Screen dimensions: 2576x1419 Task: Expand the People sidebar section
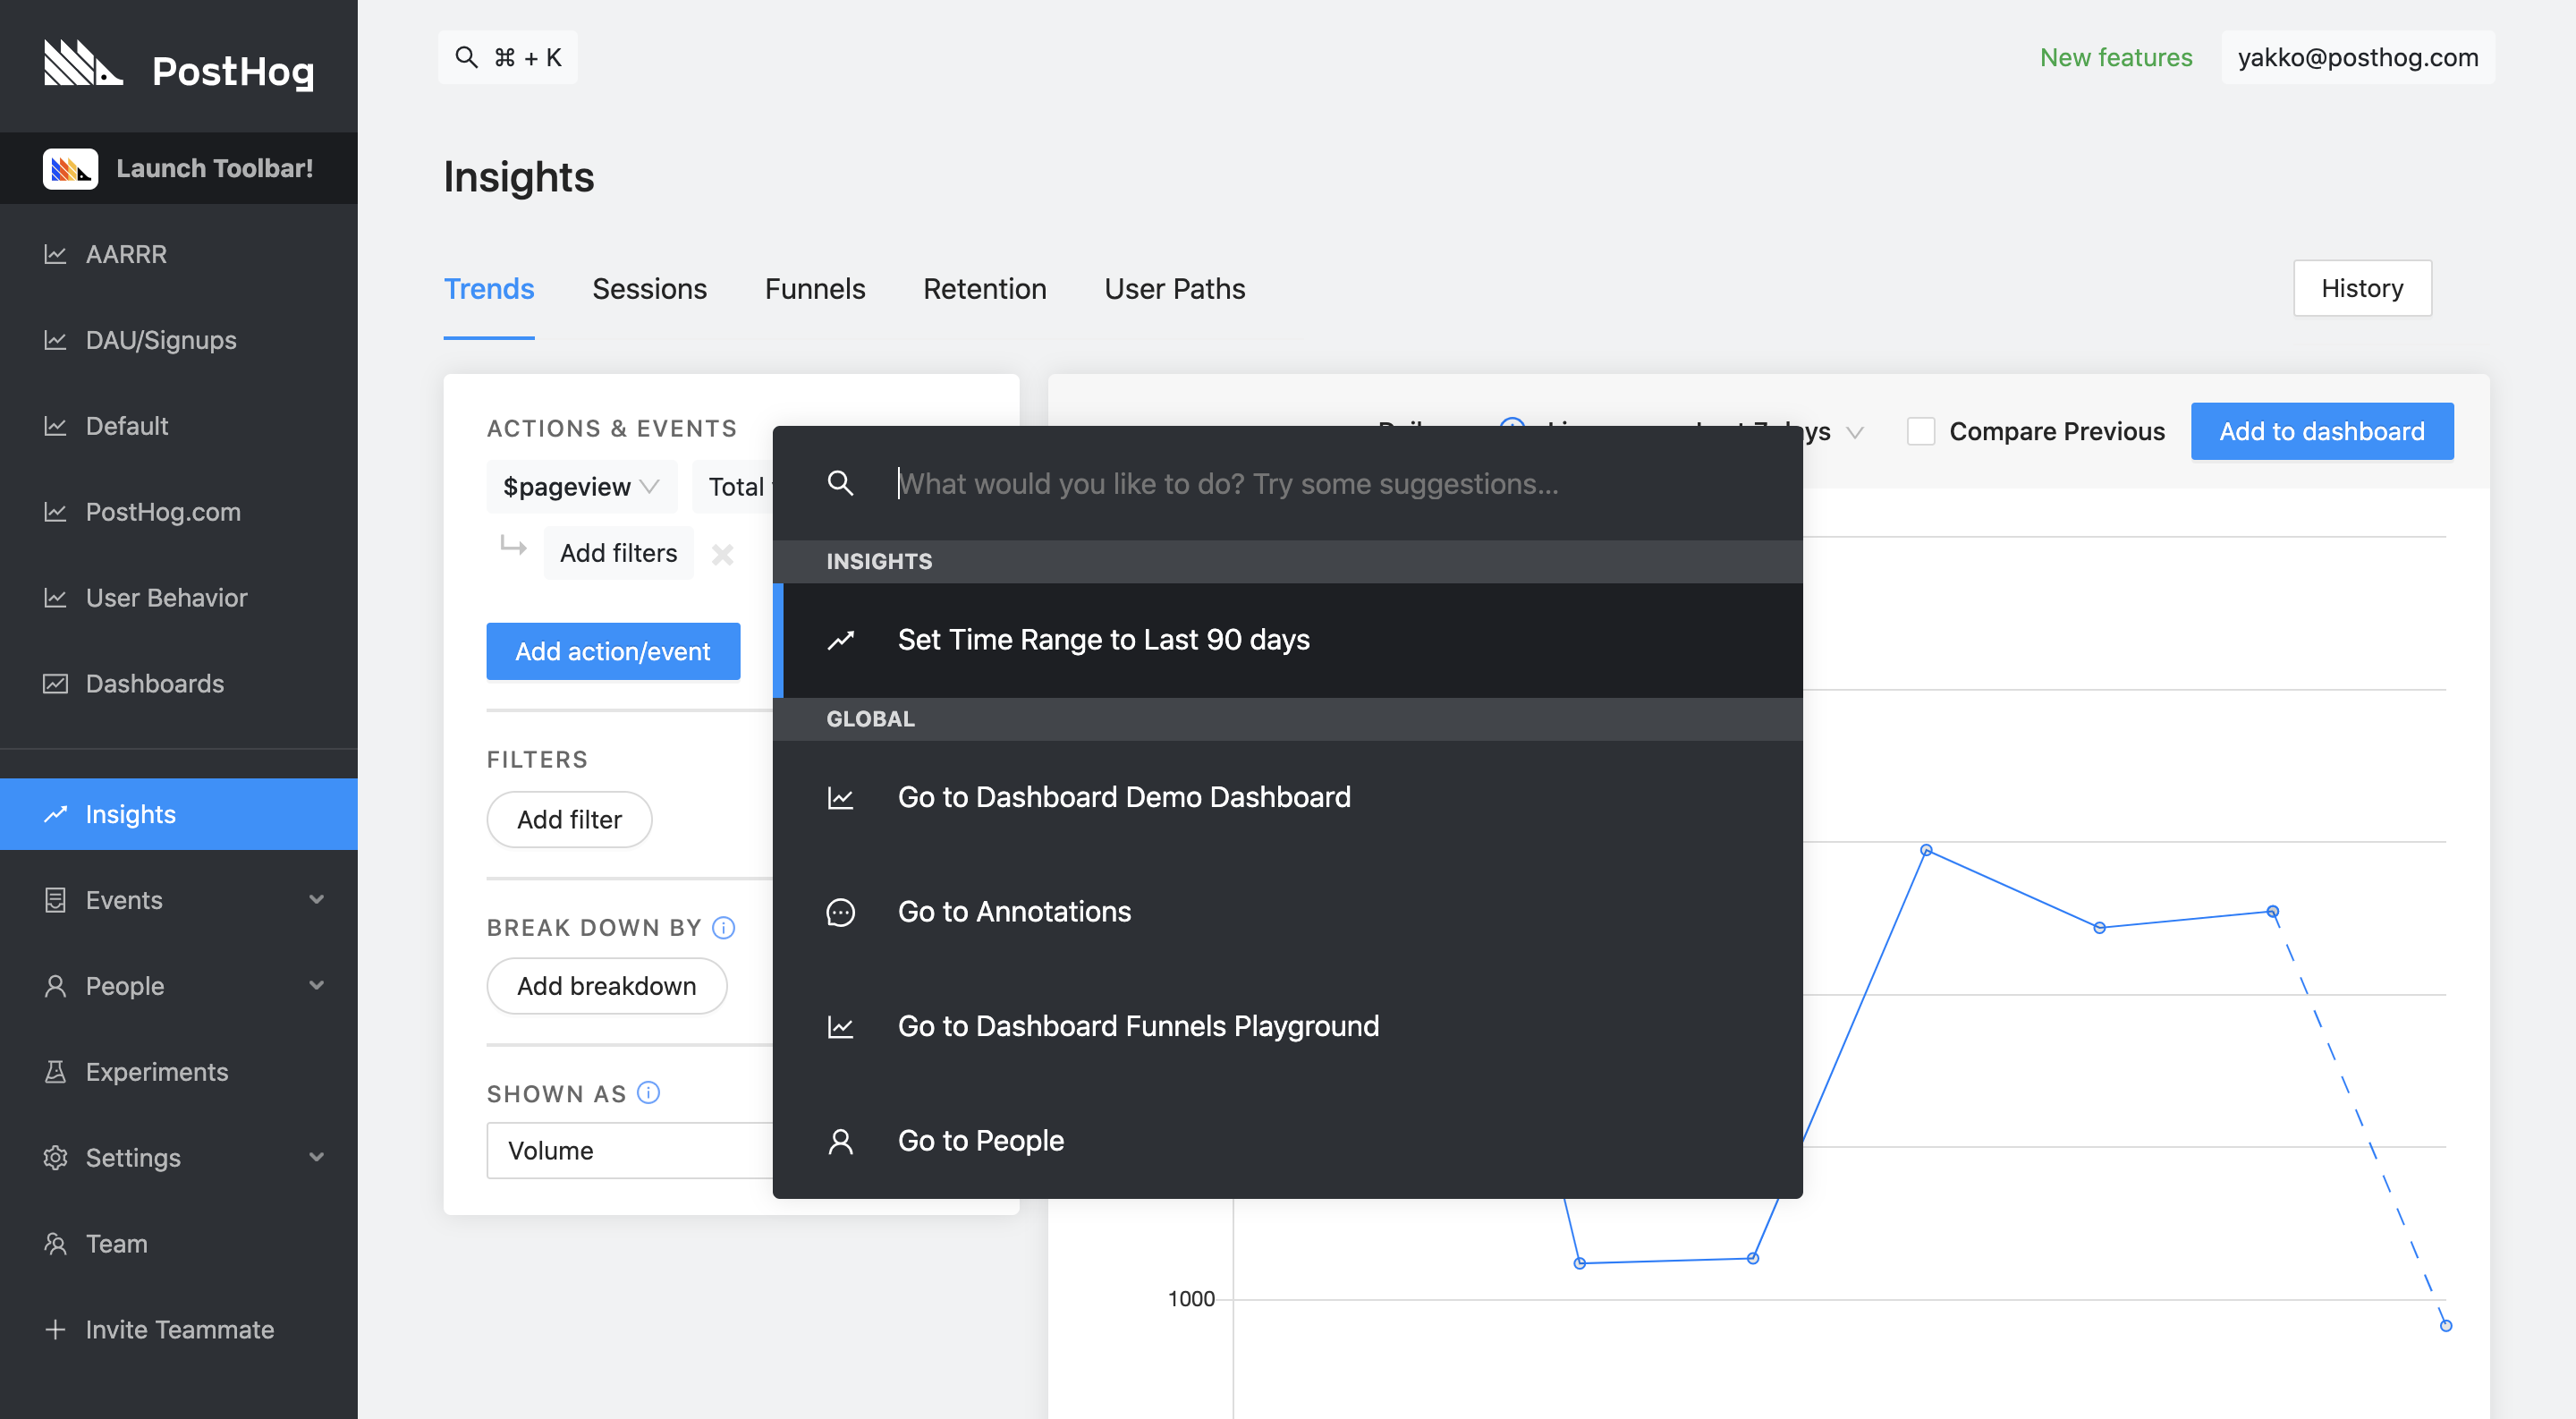click(x=316, y=986)
